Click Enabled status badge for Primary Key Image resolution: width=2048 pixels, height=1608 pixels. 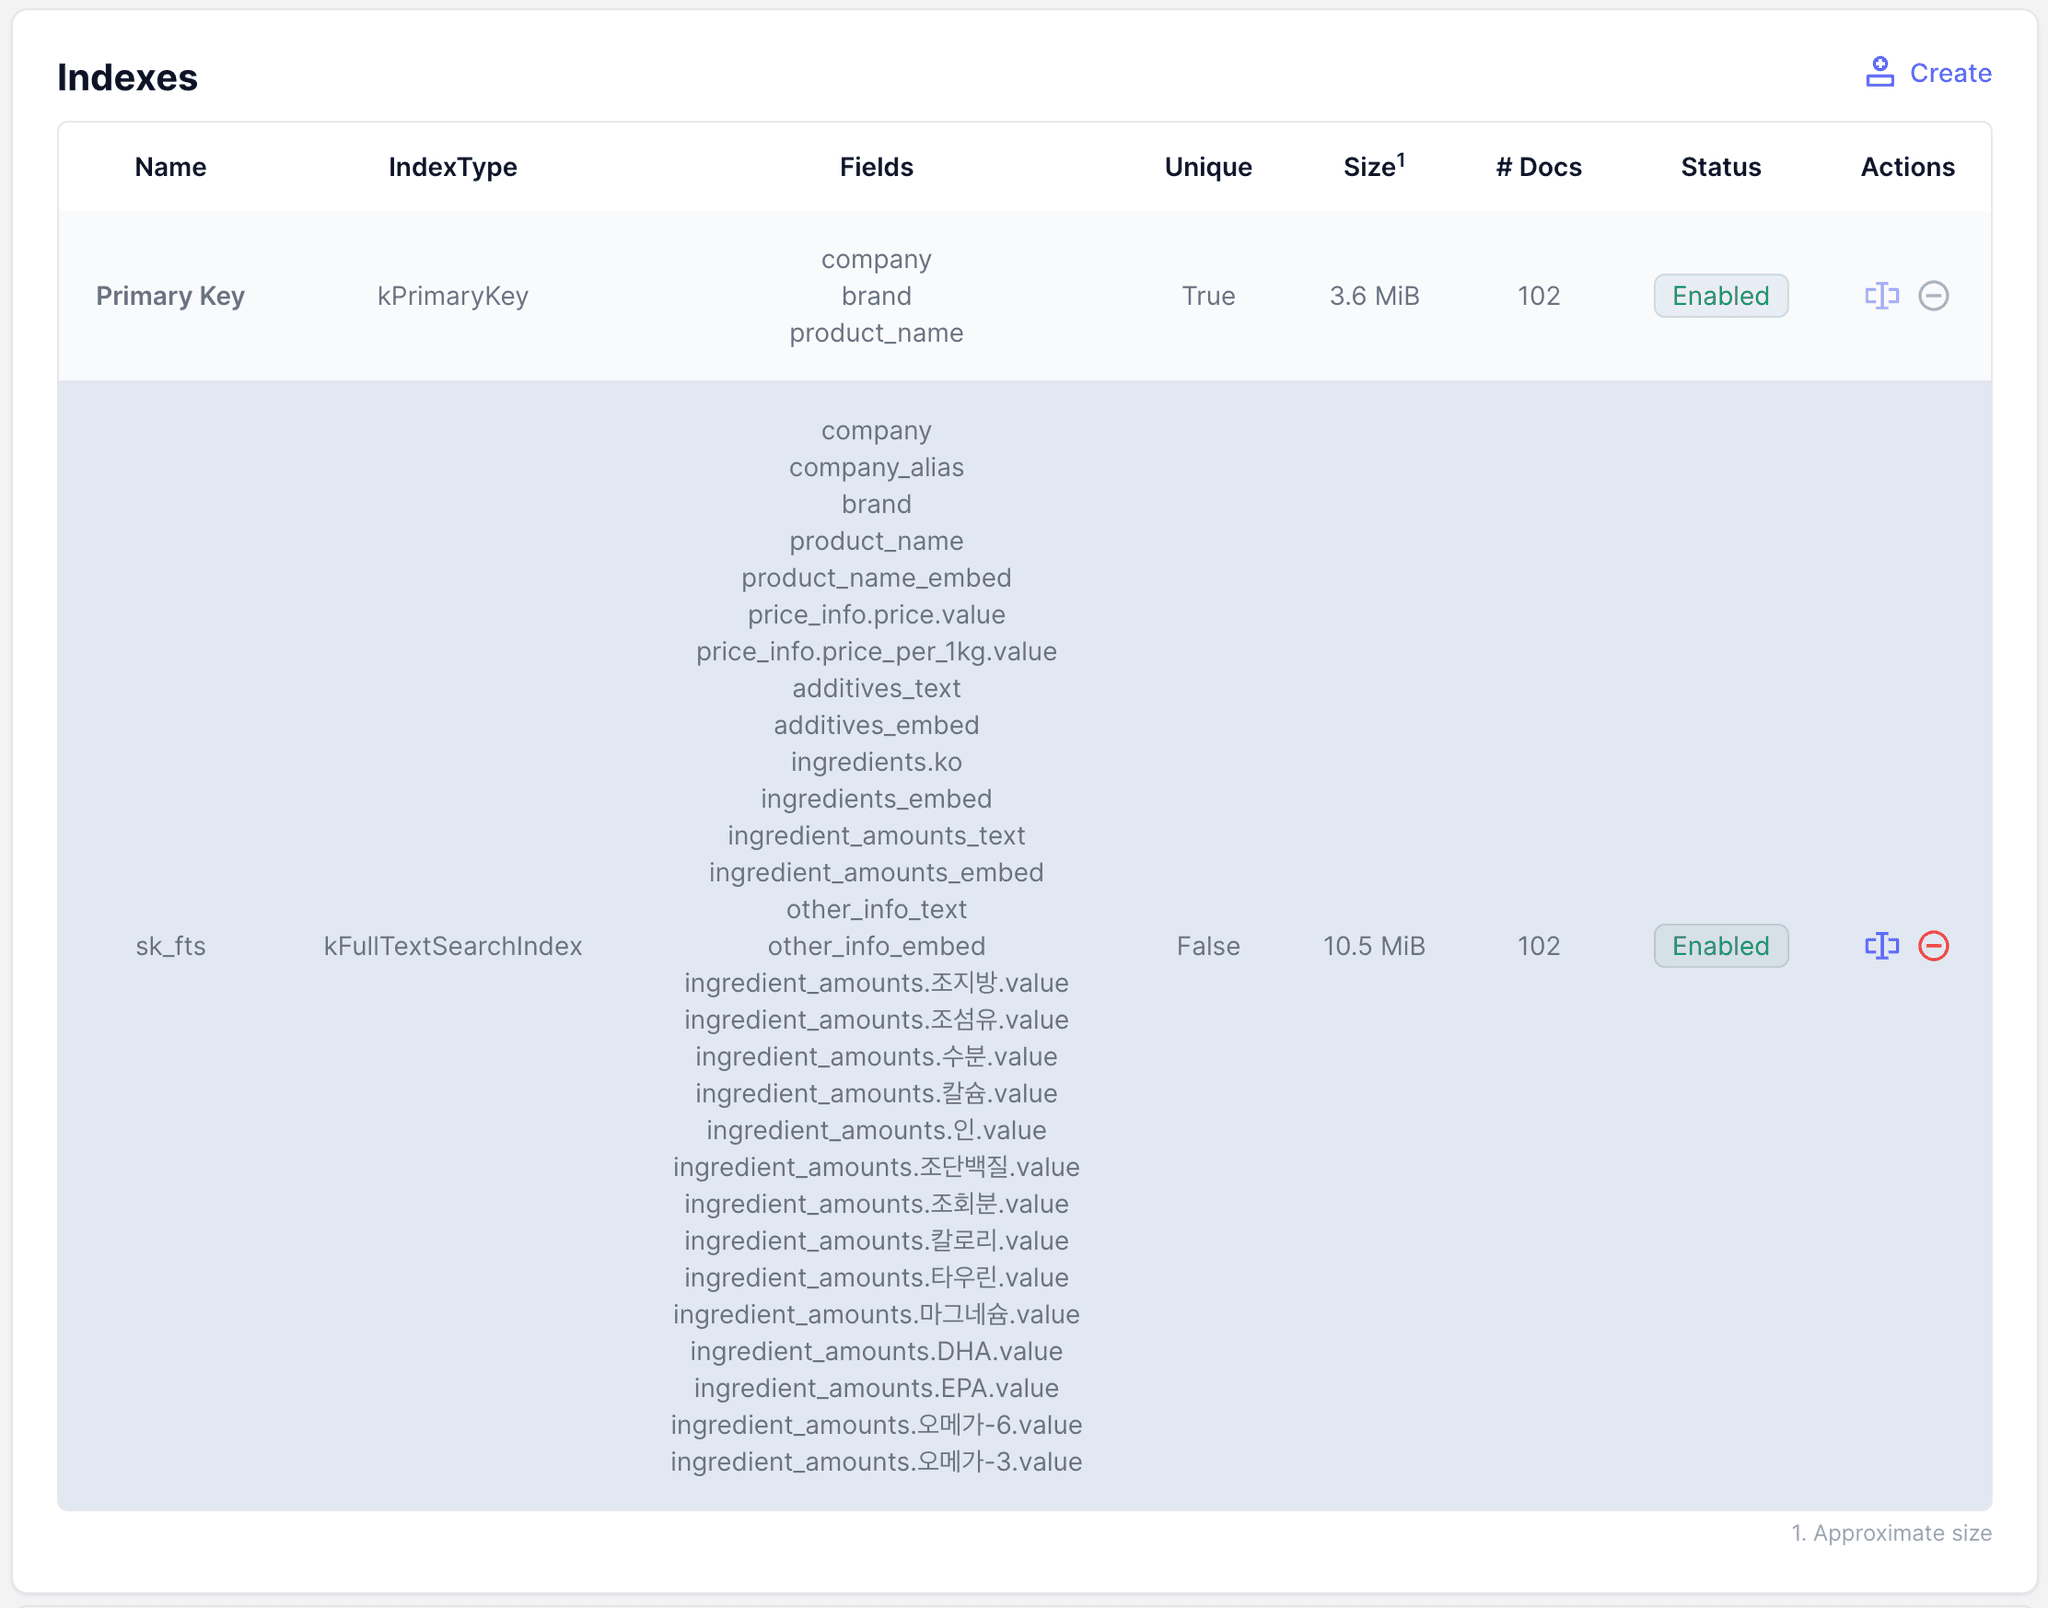1720,296
